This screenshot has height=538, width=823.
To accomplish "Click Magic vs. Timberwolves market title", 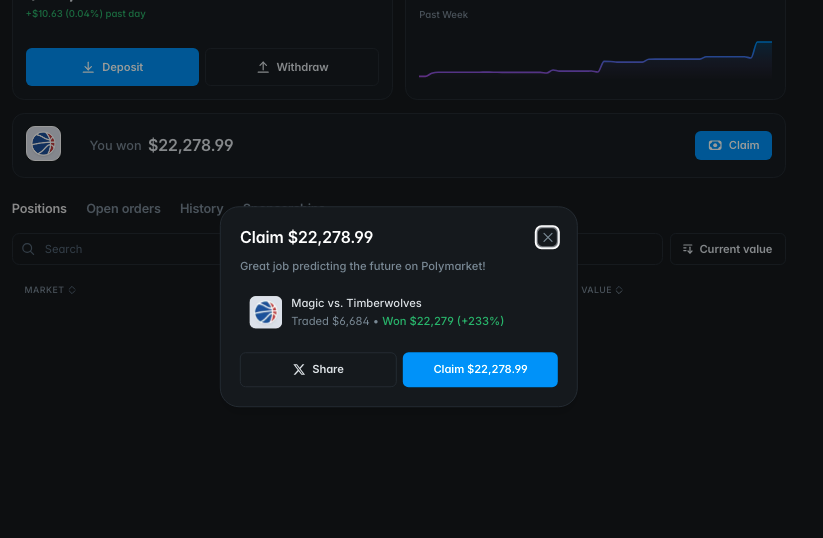I will pyautogui.click(x=356, y=303).
